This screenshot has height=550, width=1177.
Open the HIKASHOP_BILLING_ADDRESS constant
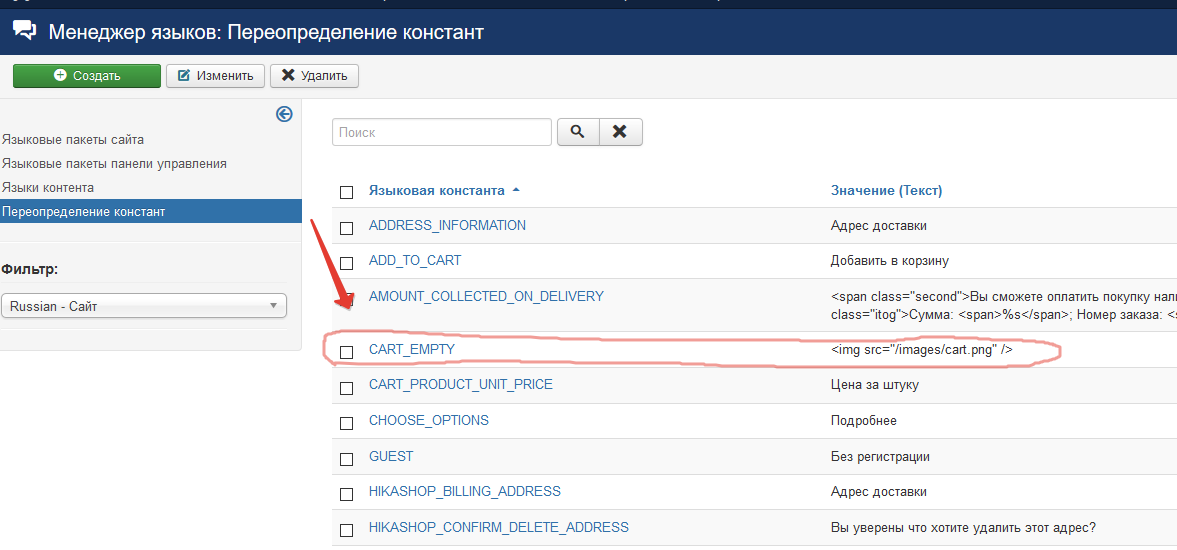pos(464,491)
